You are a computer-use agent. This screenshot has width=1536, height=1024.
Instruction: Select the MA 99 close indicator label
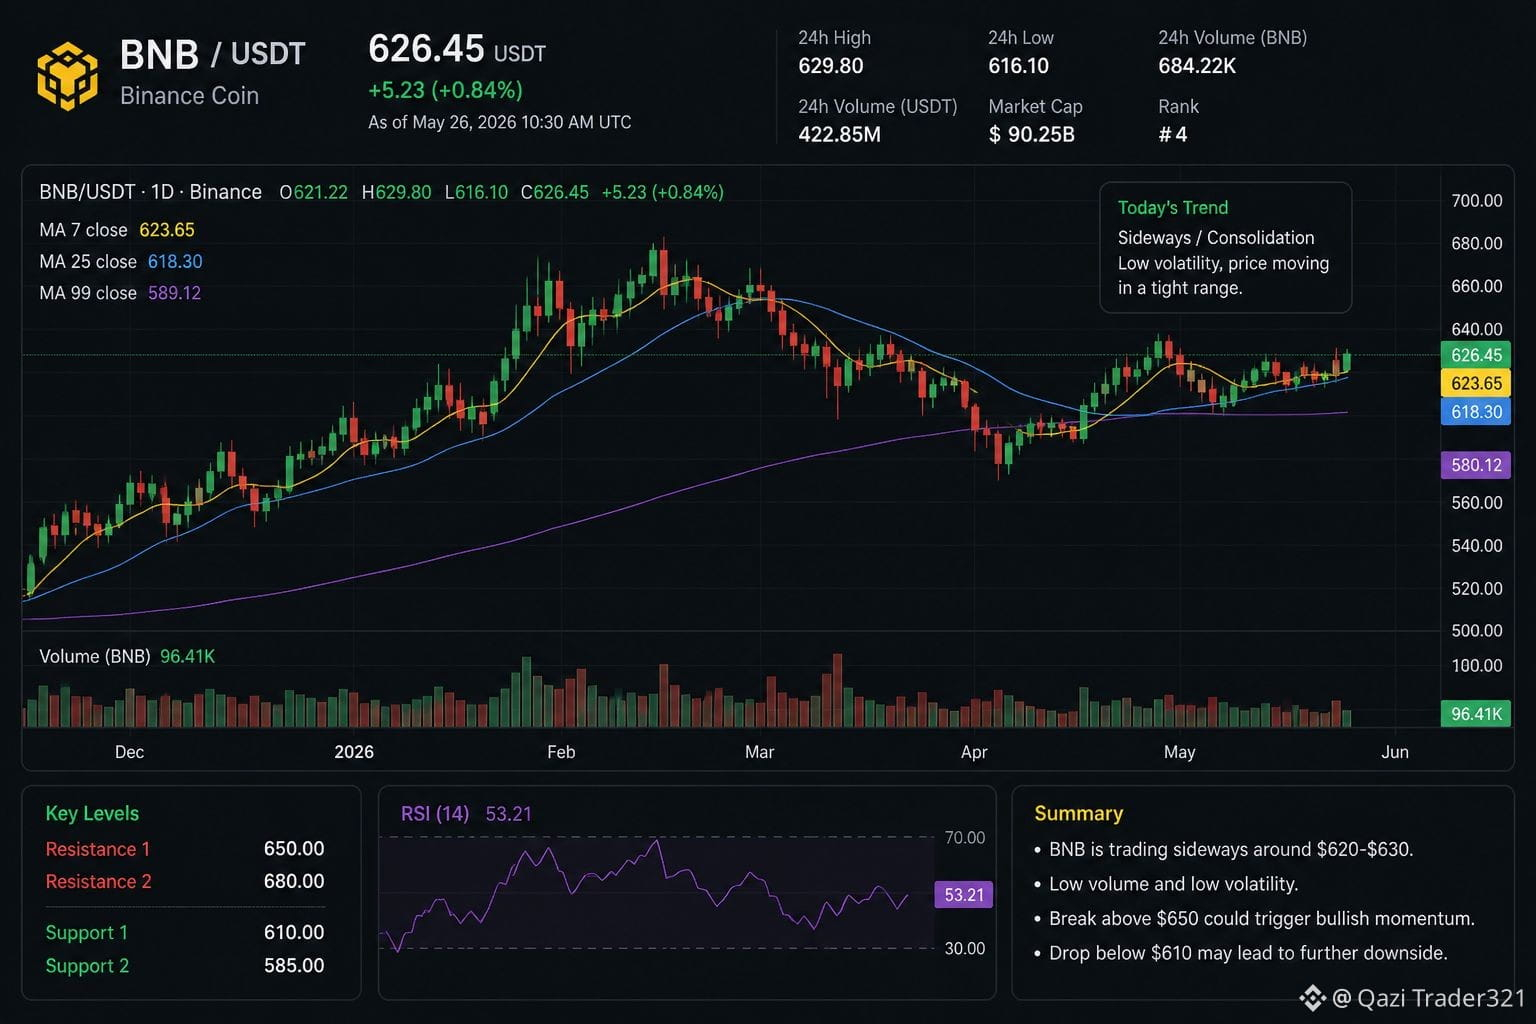click(88, 293)
